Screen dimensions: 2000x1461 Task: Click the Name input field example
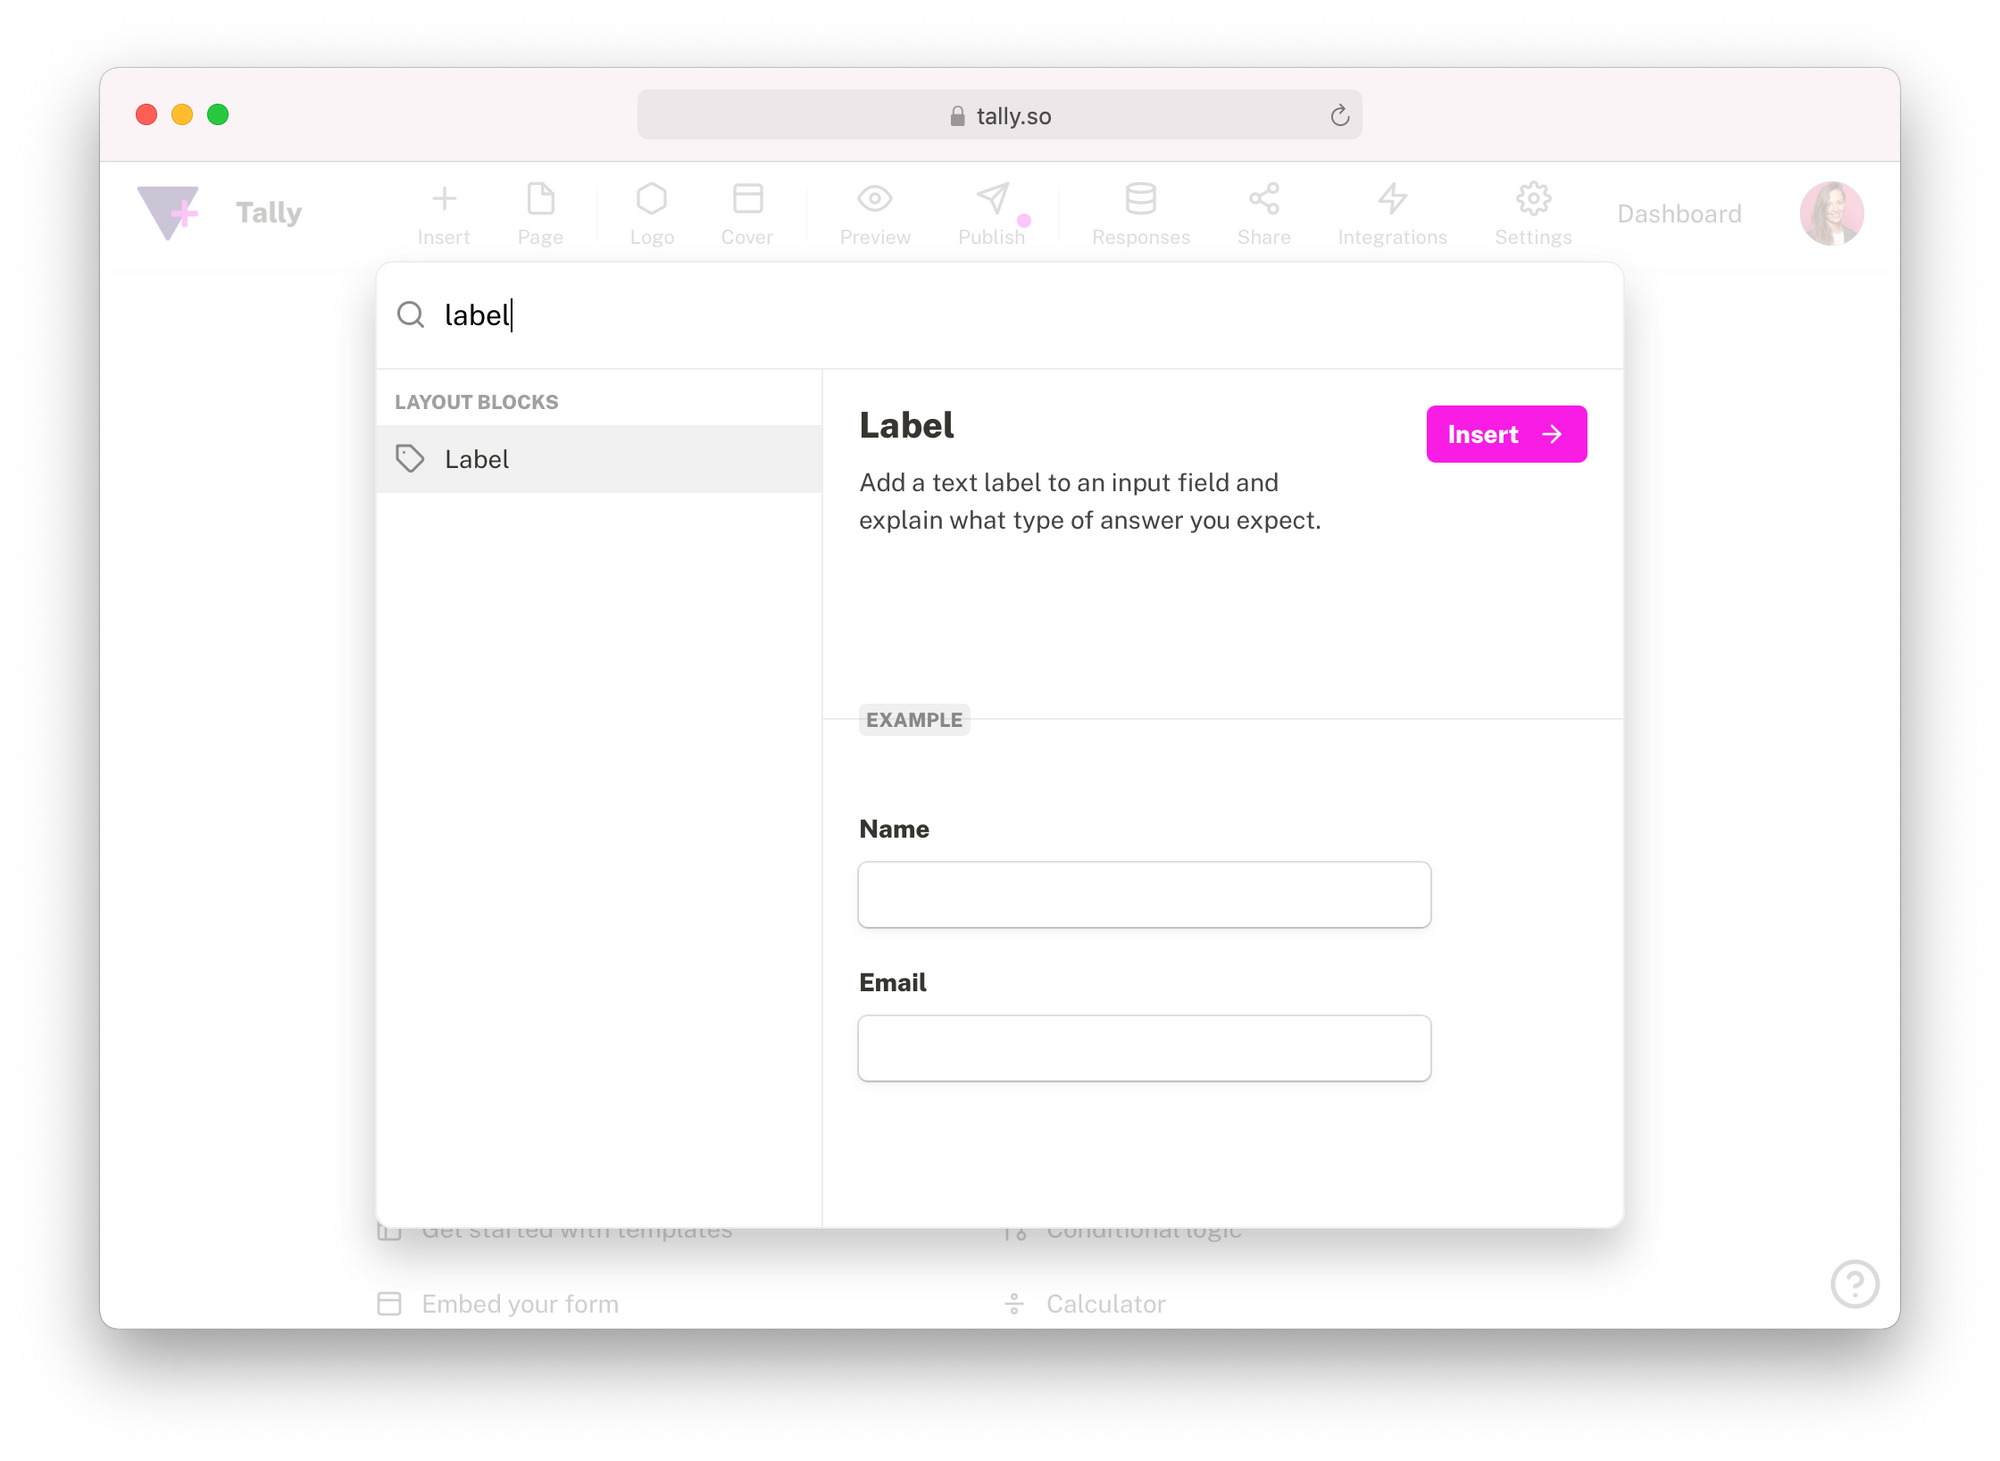[1144, 894]
